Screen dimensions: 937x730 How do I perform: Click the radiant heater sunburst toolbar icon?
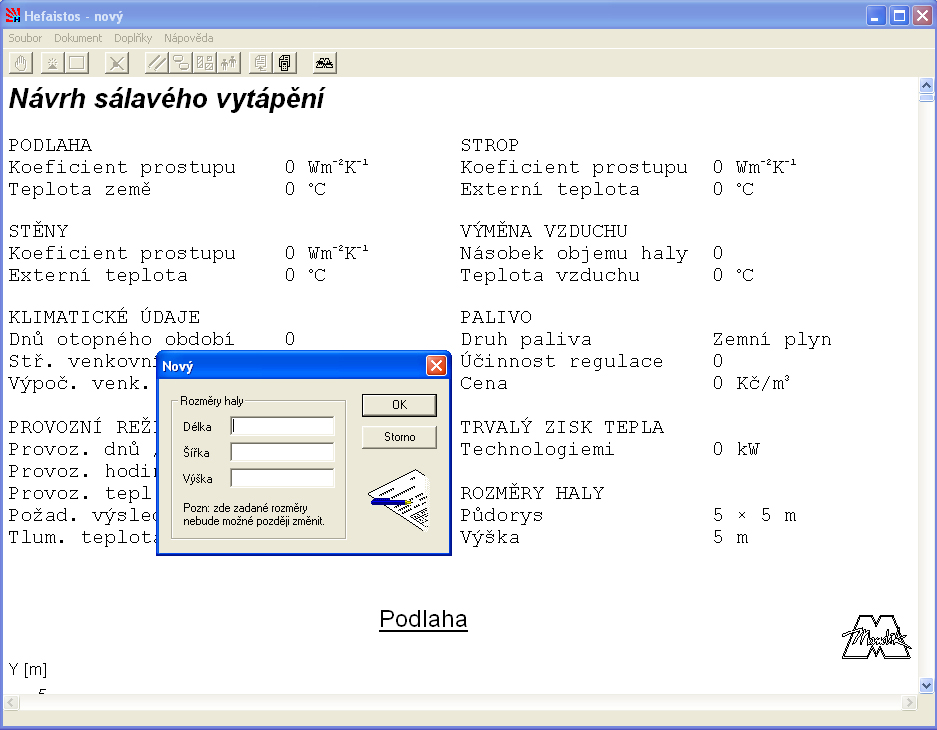click(51, 63)
